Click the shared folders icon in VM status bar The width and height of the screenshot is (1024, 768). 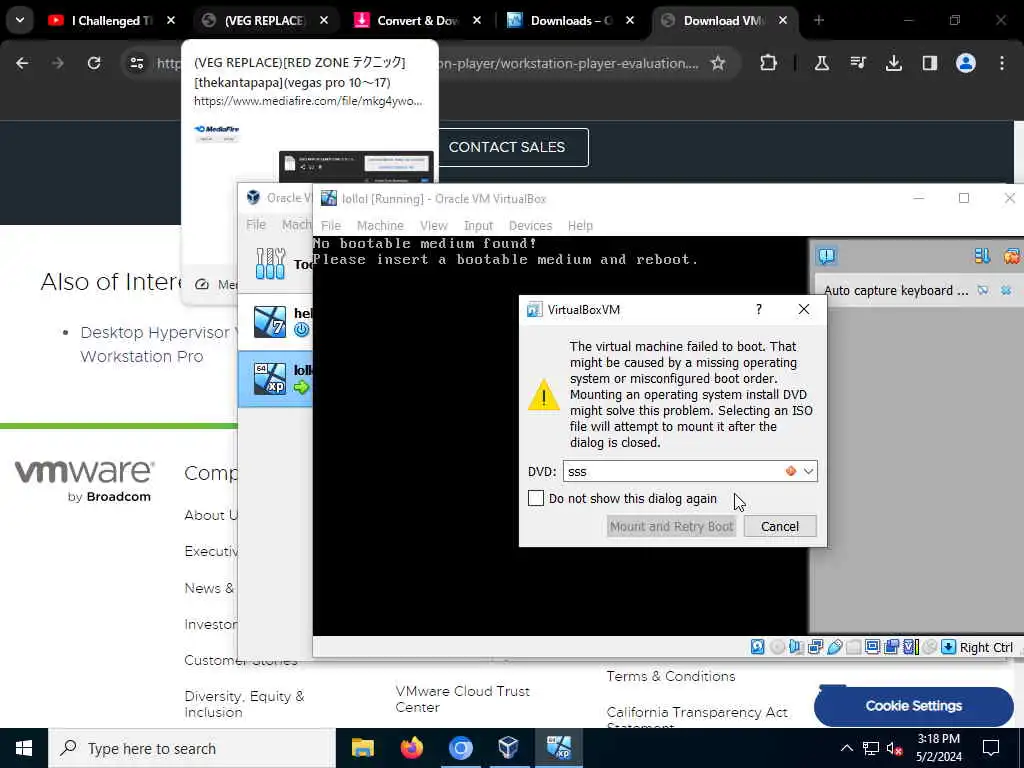point(854,647)
